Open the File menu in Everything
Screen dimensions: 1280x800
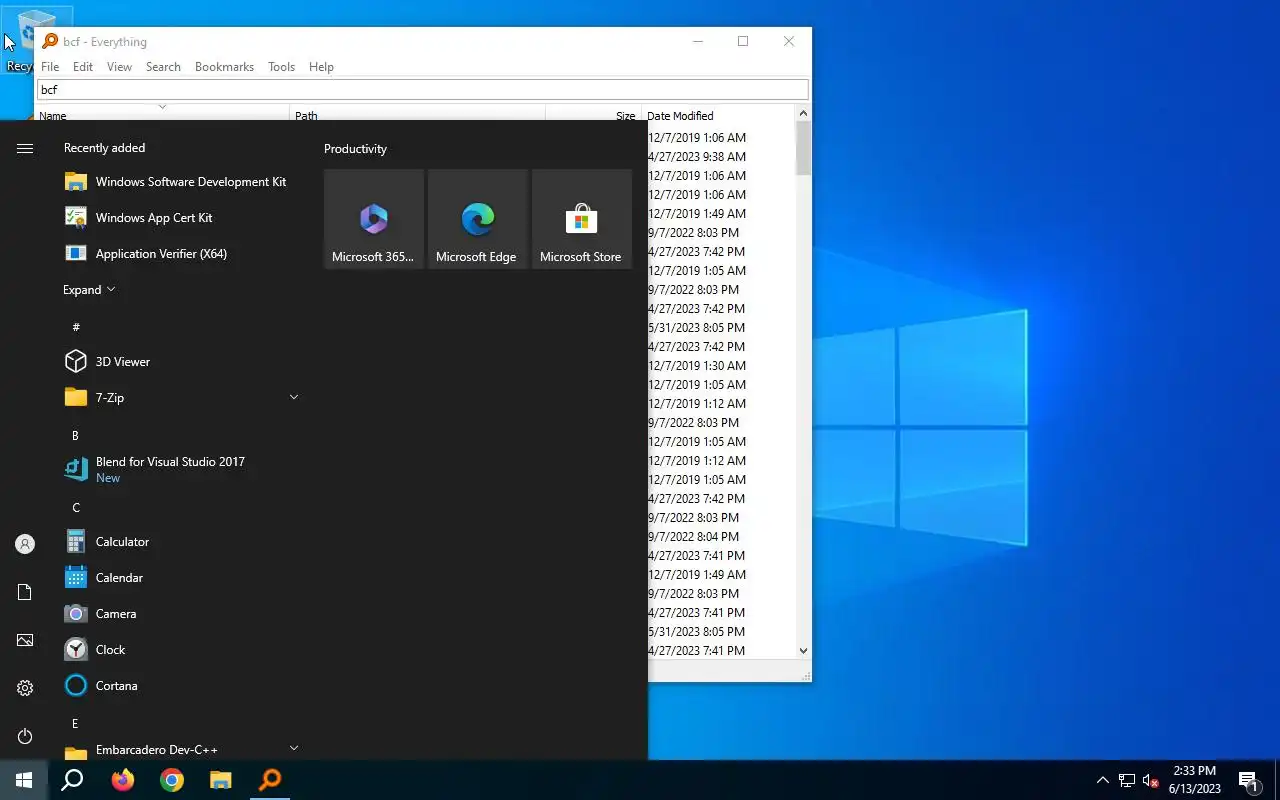tap(50, 67)
